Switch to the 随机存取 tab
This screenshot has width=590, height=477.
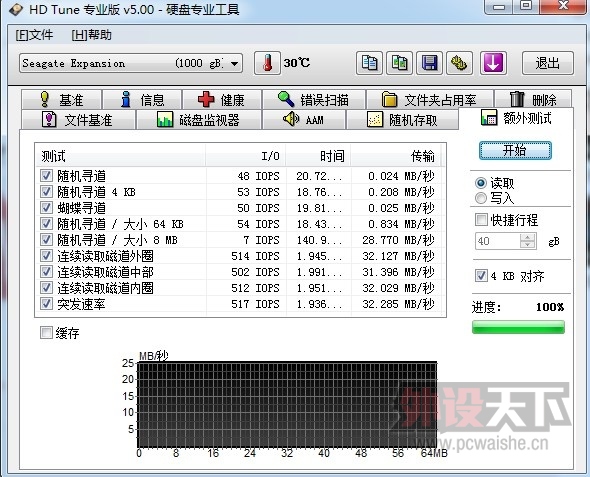[x=402, y=120]
